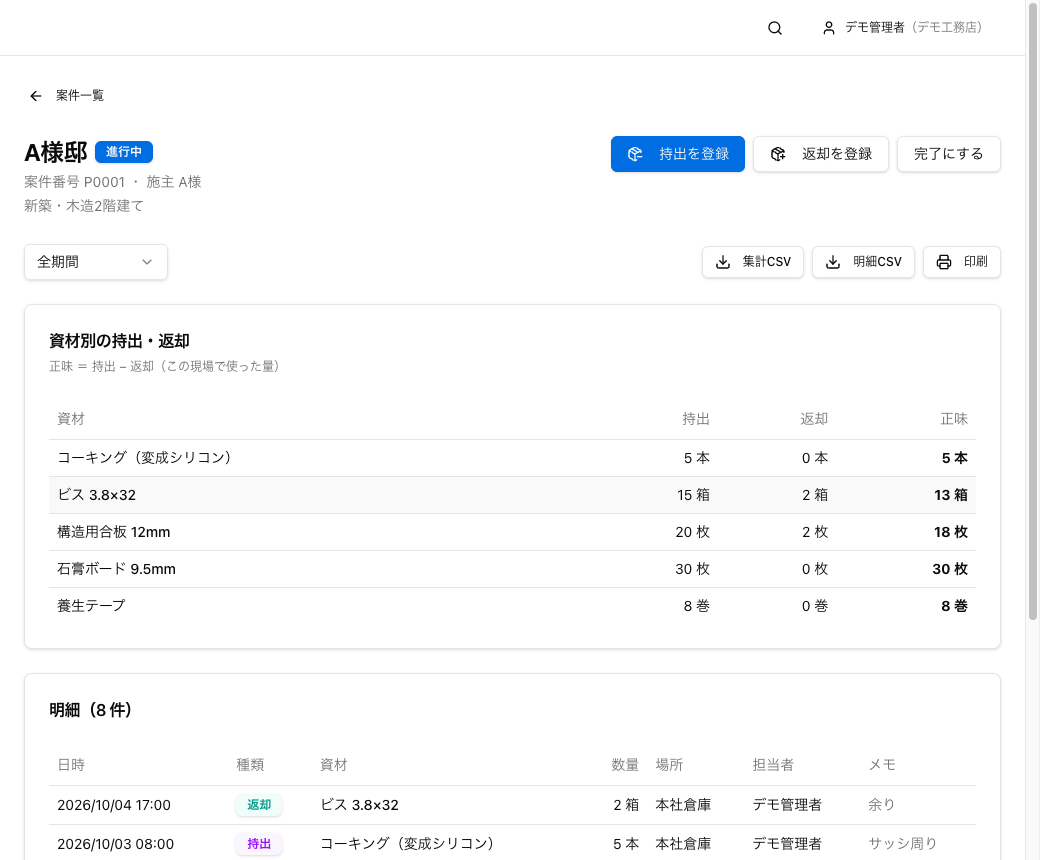
Task: Click the green 返却 tag
Action: coord(259,806)
